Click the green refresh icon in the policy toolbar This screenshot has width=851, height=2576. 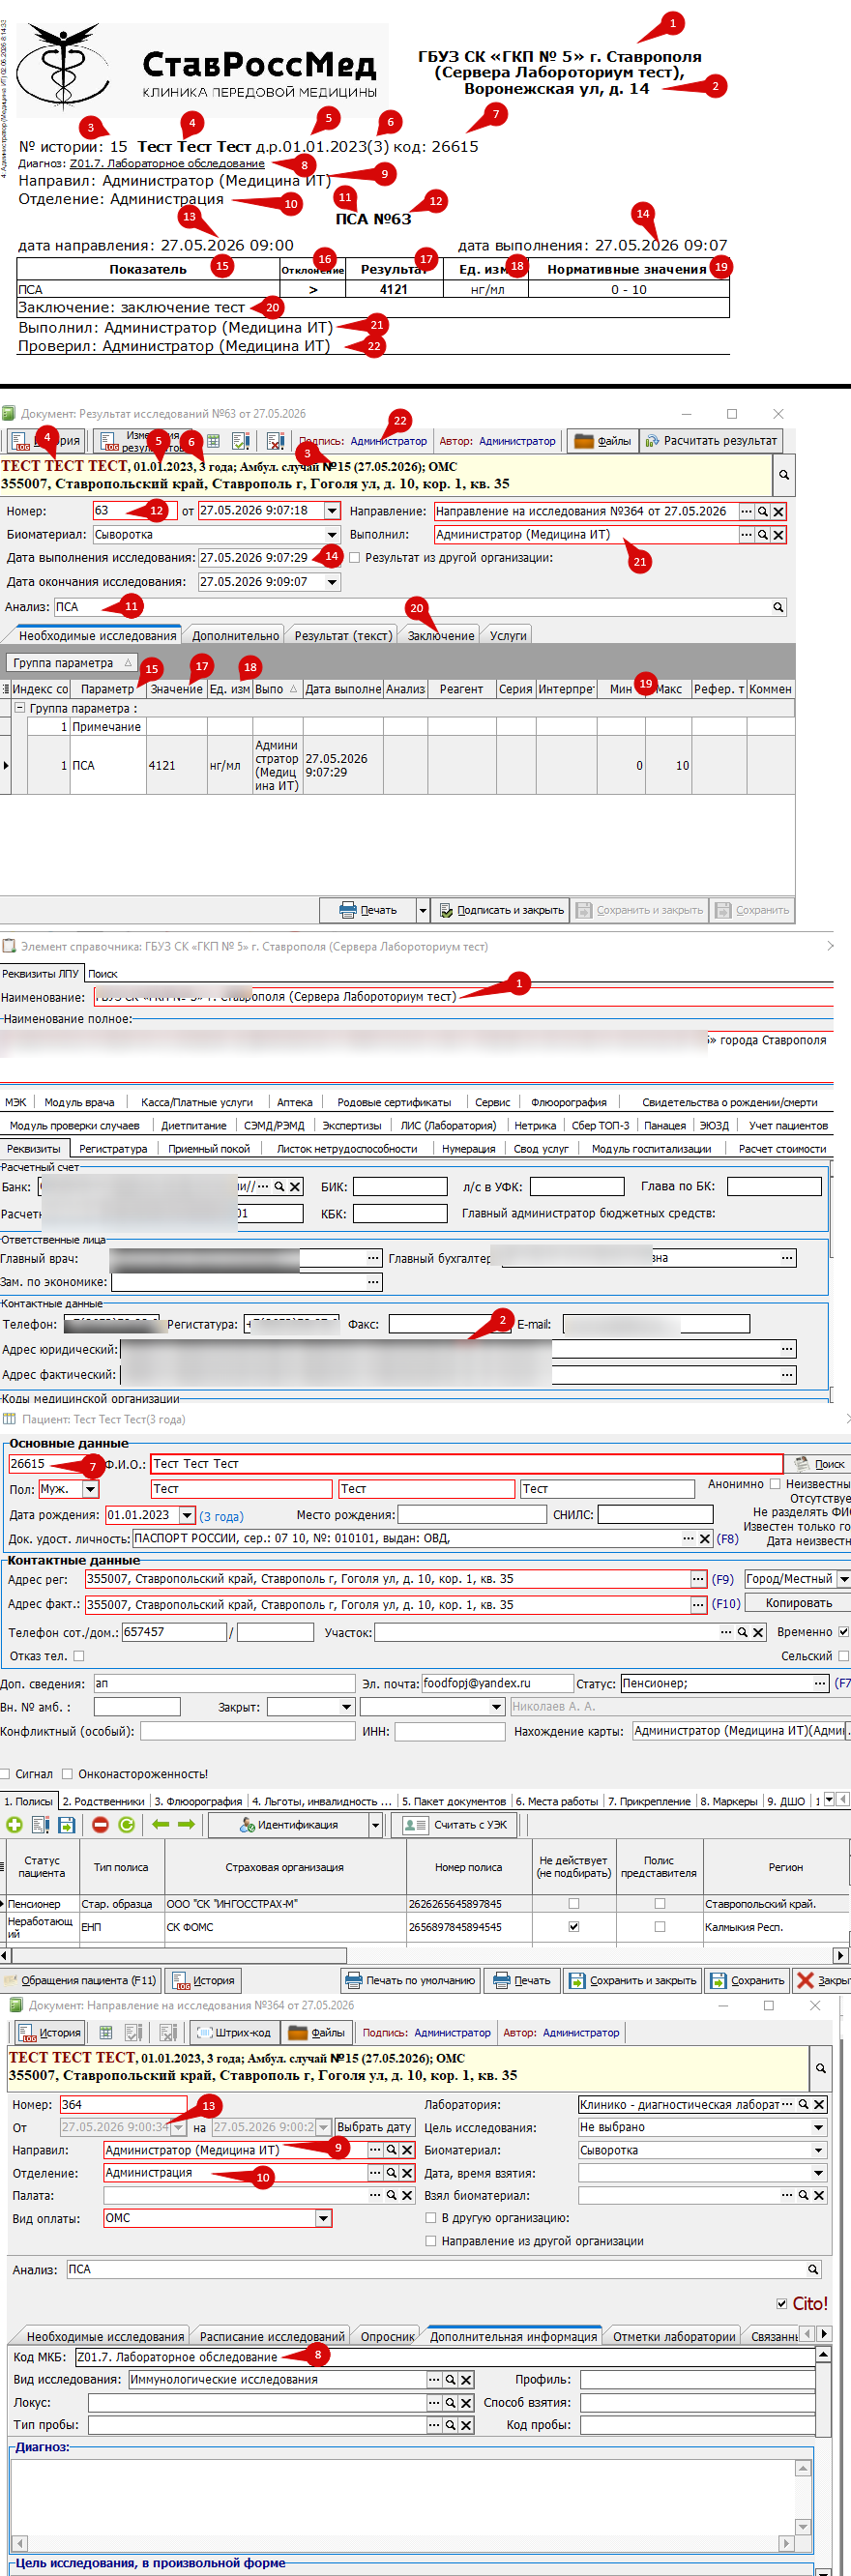click(x=126, y=1825)
